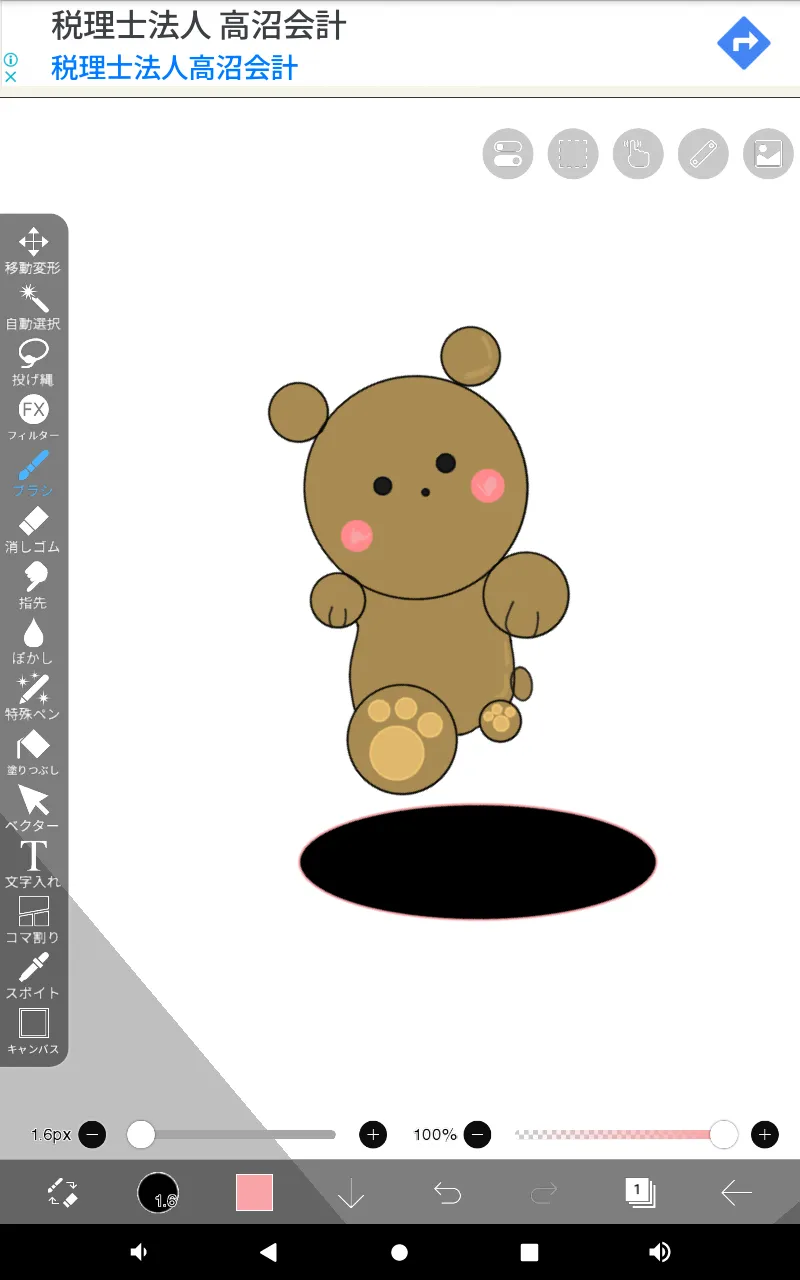Viewport: 800px width, 1280px height.
Task: Select the Text (文字入れ) tool
Action: (x=33, y=865)
